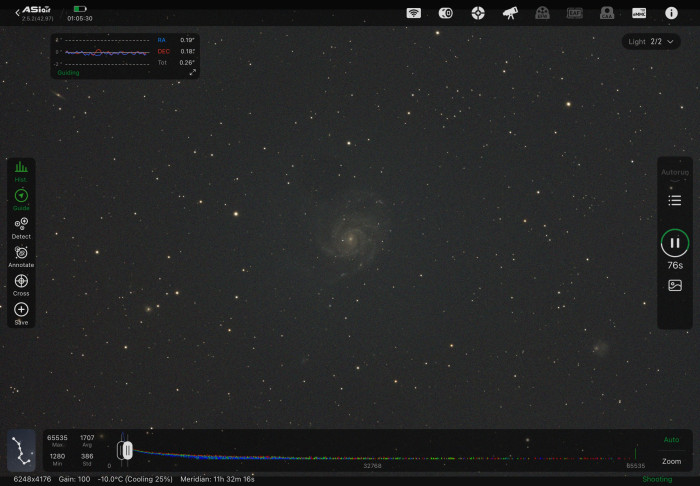The width and height of the screenshot is (700, 486).
Task: Select the Annotate tool
Action: click(21, 257)
